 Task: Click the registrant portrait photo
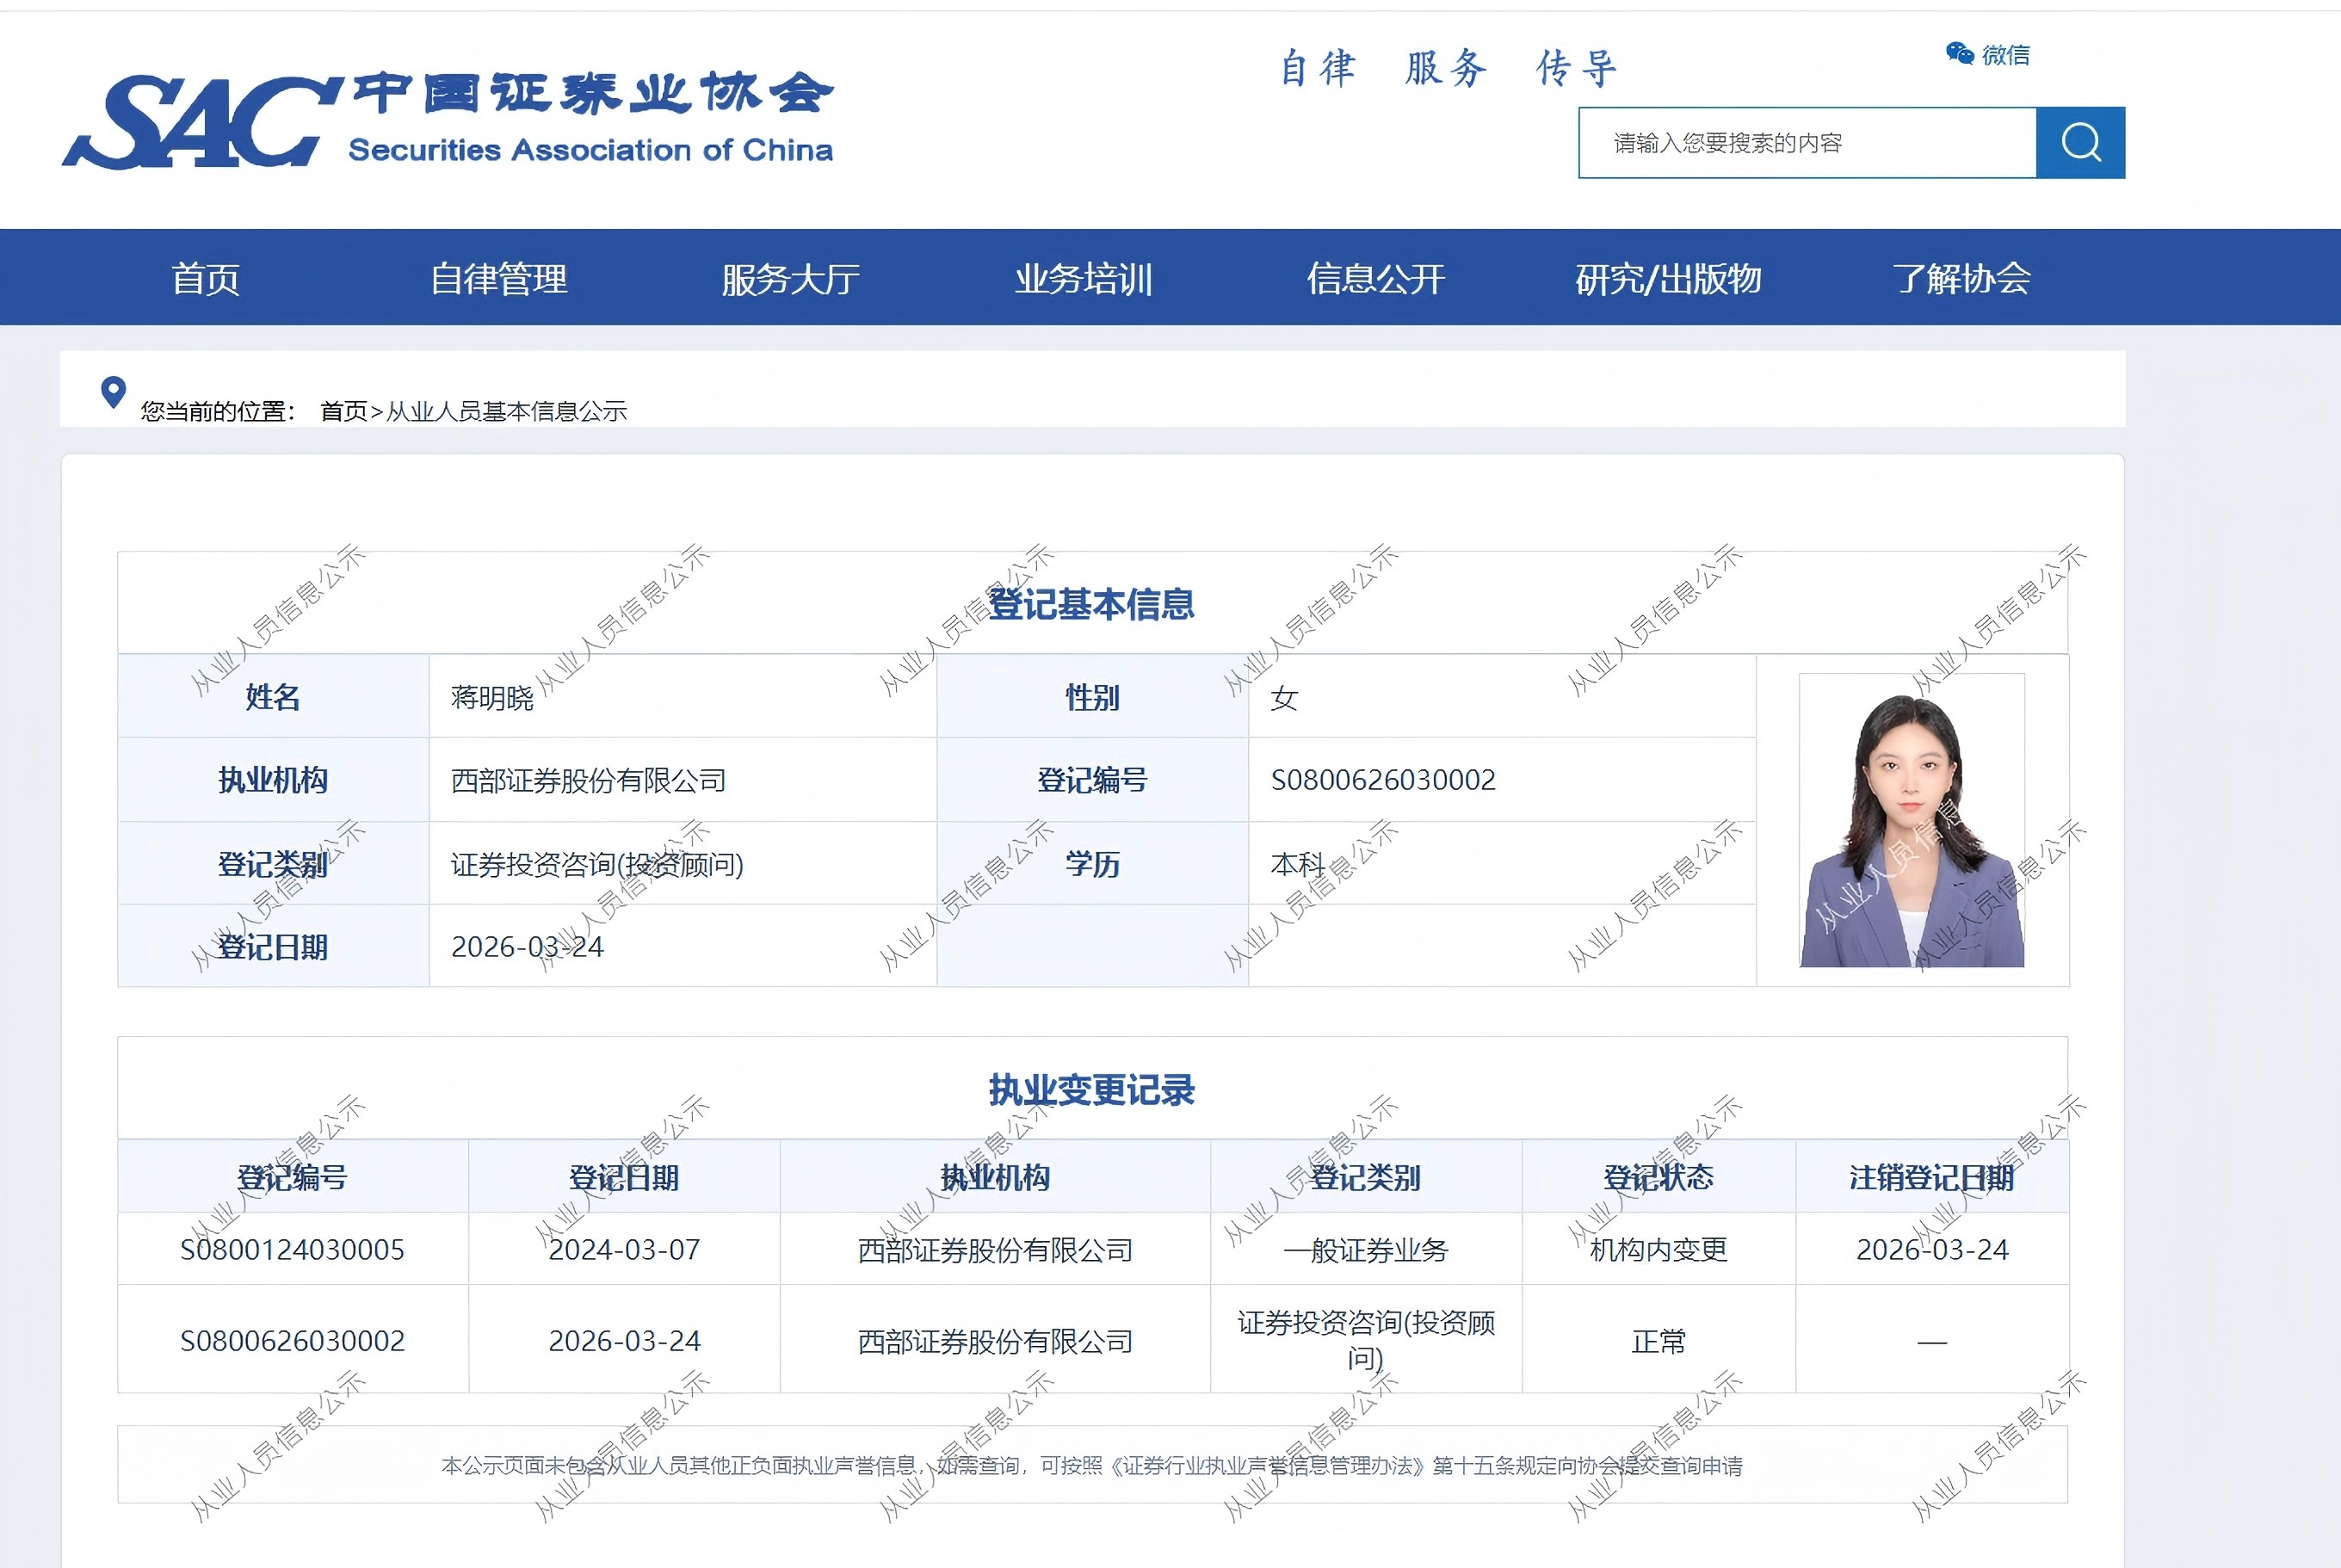tap(1911, 821)
